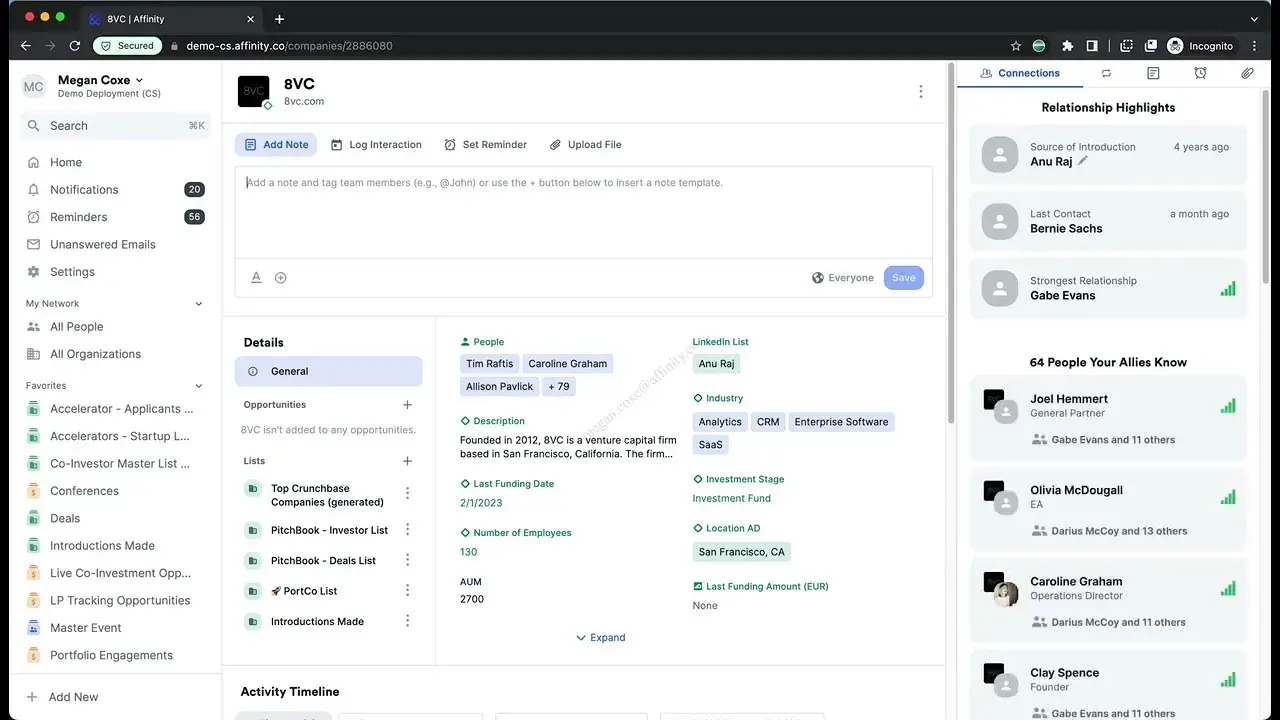The width and height of the screenshot is (1280, 720).
Task: Open the Notes panel in the right sidebar
Action: [1153, 72]
